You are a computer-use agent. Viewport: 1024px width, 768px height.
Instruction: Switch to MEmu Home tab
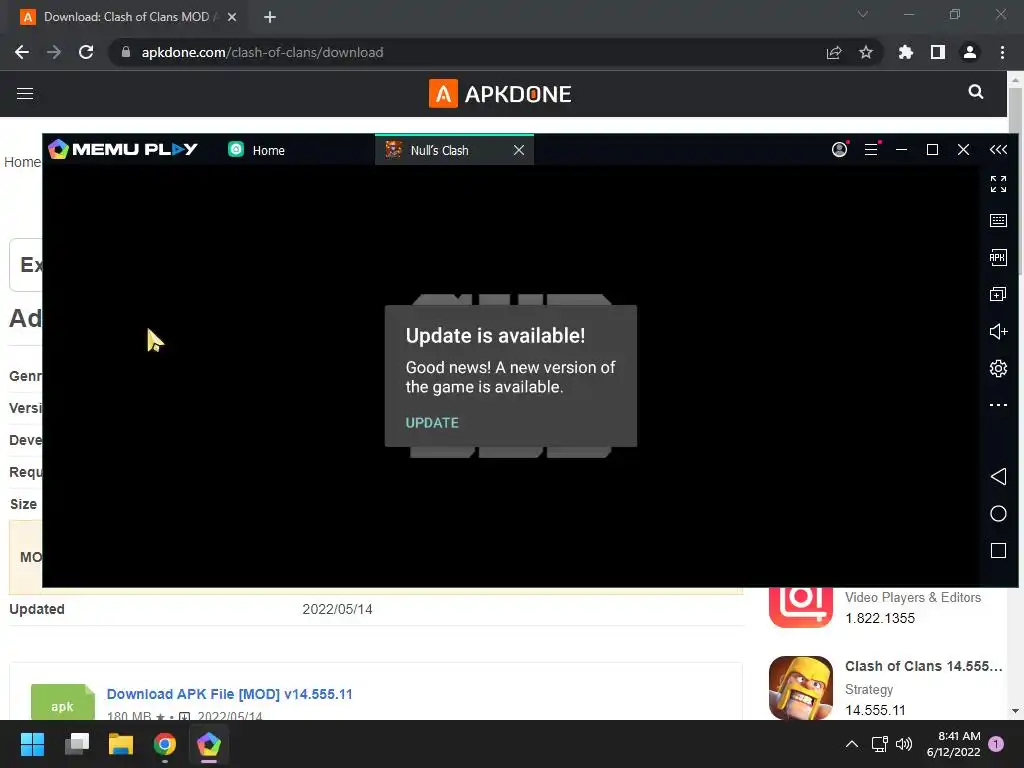point(257,150)
